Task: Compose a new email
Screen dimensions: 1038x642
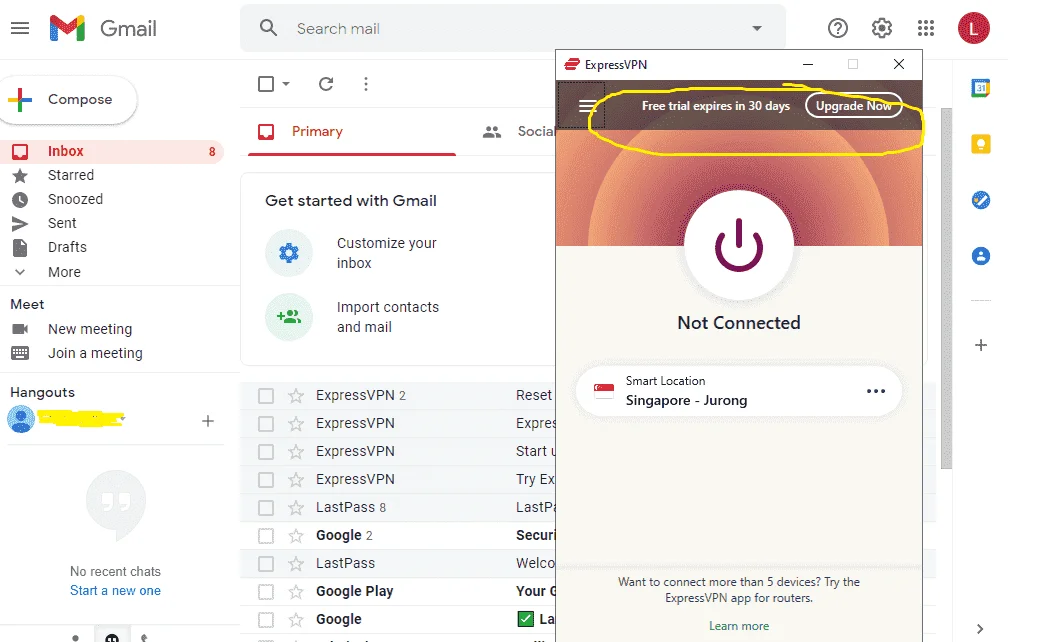Action: [68, 99]
